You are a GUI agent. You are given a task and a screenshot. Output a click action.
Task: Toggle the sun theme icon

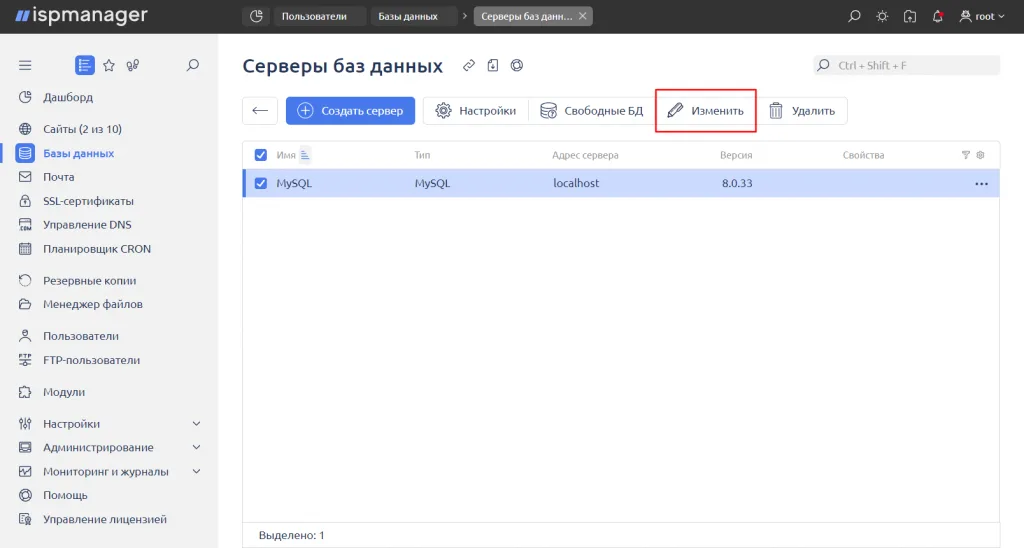[882, 16]
